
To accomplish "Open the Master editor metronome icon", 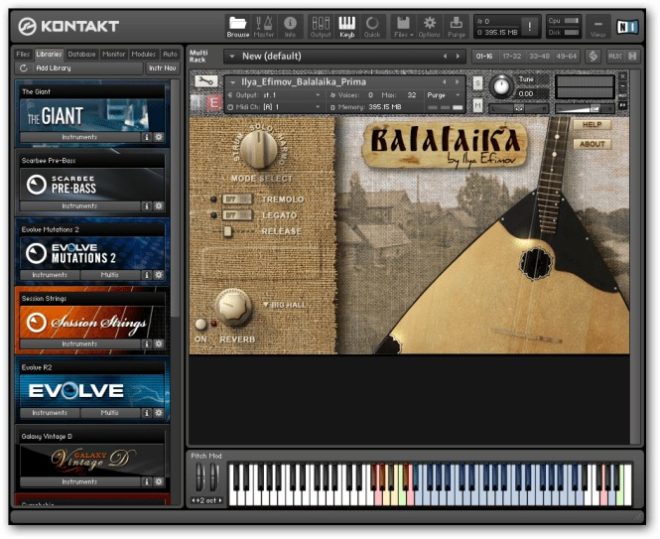I will tap(264, 26).
